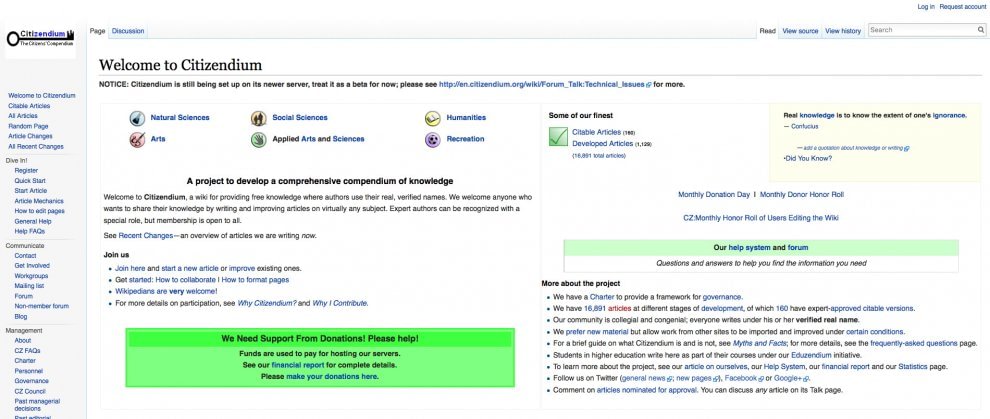Open Workgroups sidebar link
990x419 pixels.
click(x=32, y=276)
